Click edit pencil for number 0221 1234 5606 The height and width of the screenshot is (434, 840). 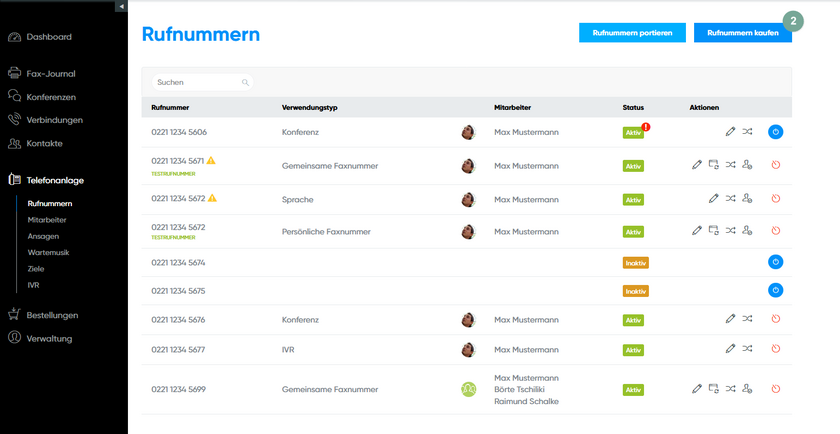click(730, 132)
